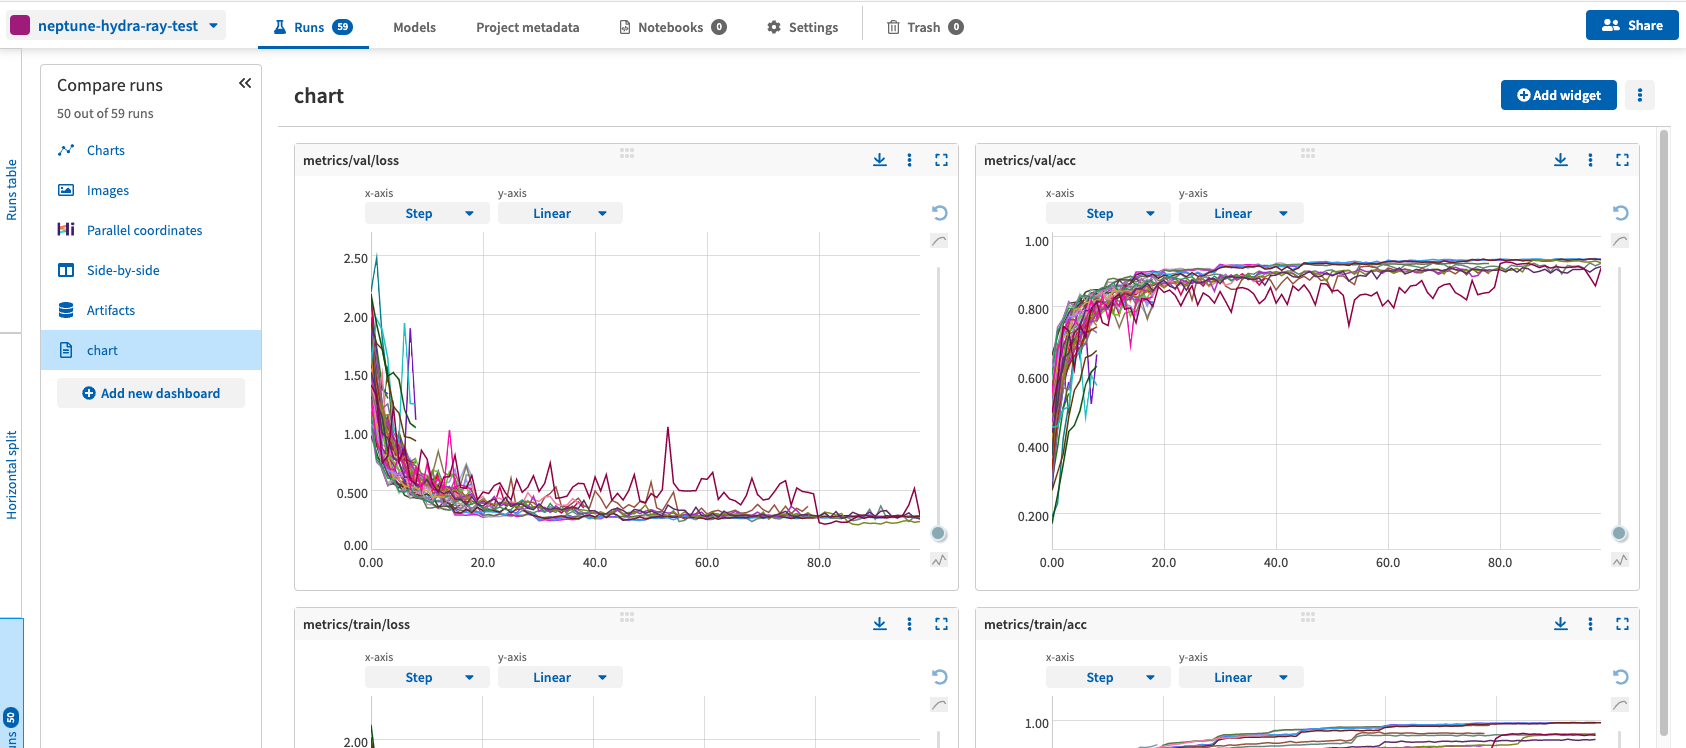Click the Share button
The height and width of the screenshot is (748, 1686).
[x=1632, y=25]
